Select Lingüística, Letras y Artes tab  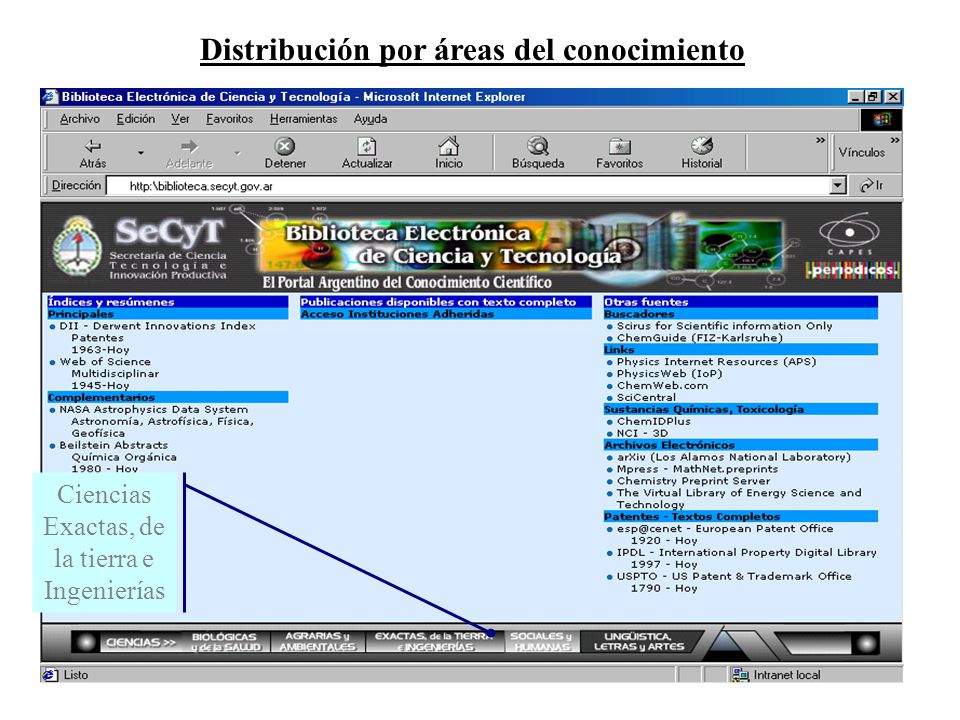click(x=639, y=642)
